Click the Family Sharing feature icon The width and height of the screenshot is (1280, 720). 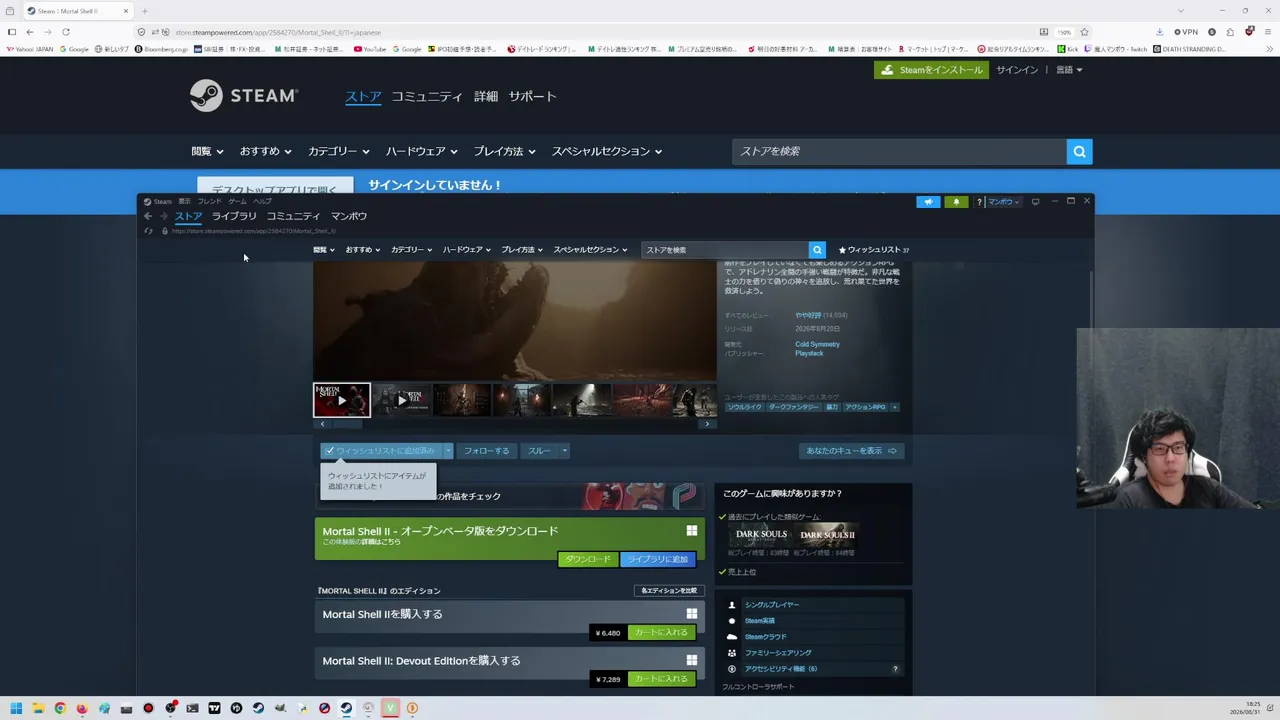(x=732, y=653)
